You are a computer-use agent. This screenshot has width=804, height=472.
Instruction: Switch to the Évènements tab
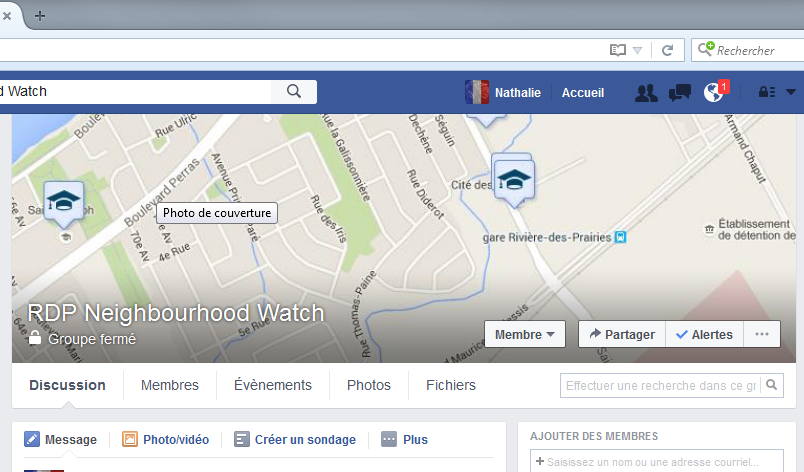tap(273, 385)
